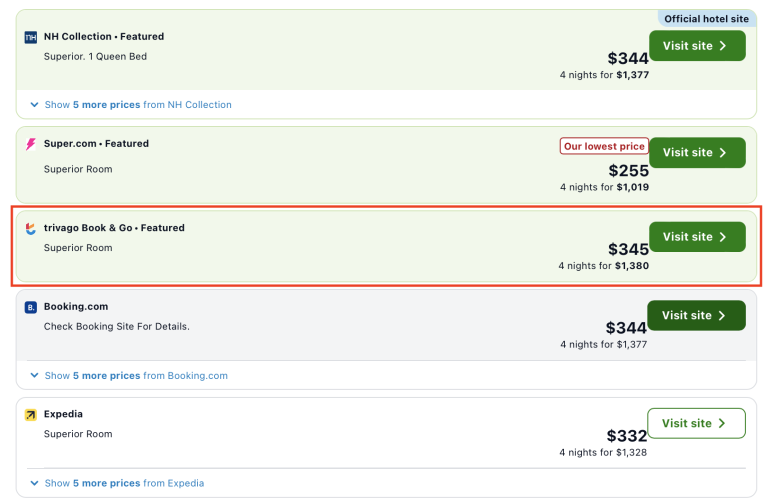Visit site for NH Collection offer
This screenshot has width=770, height=504.
point(696,45)
